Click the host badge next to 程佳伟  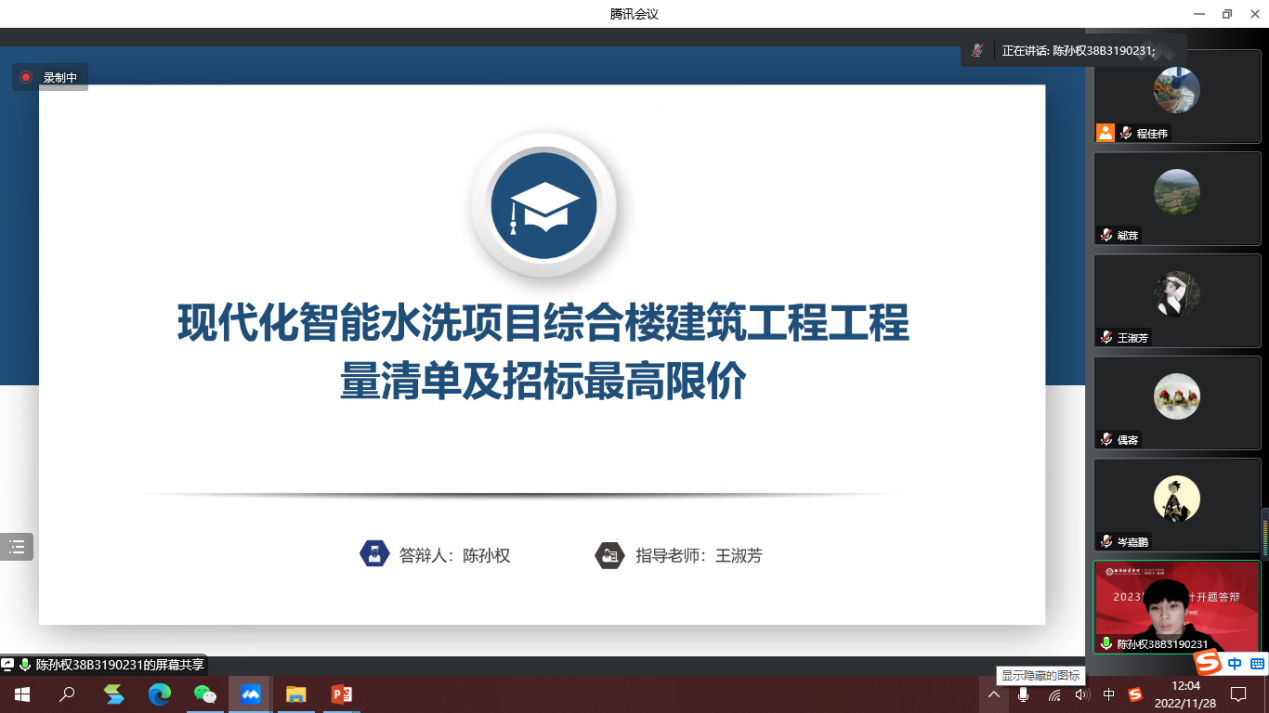coord(1105,133)
